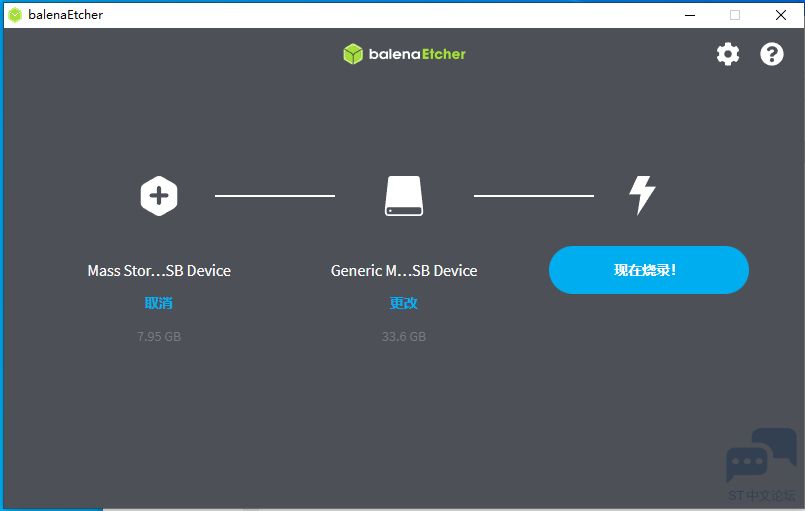Cancel the source selection via 取消

[x=159, y=303]
